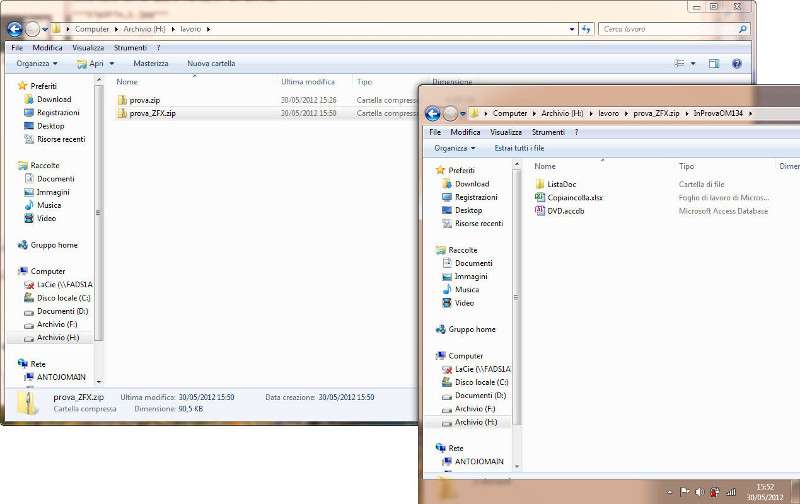Open Visualizza menu in InProvaOM134 window

tap(506, 132)
